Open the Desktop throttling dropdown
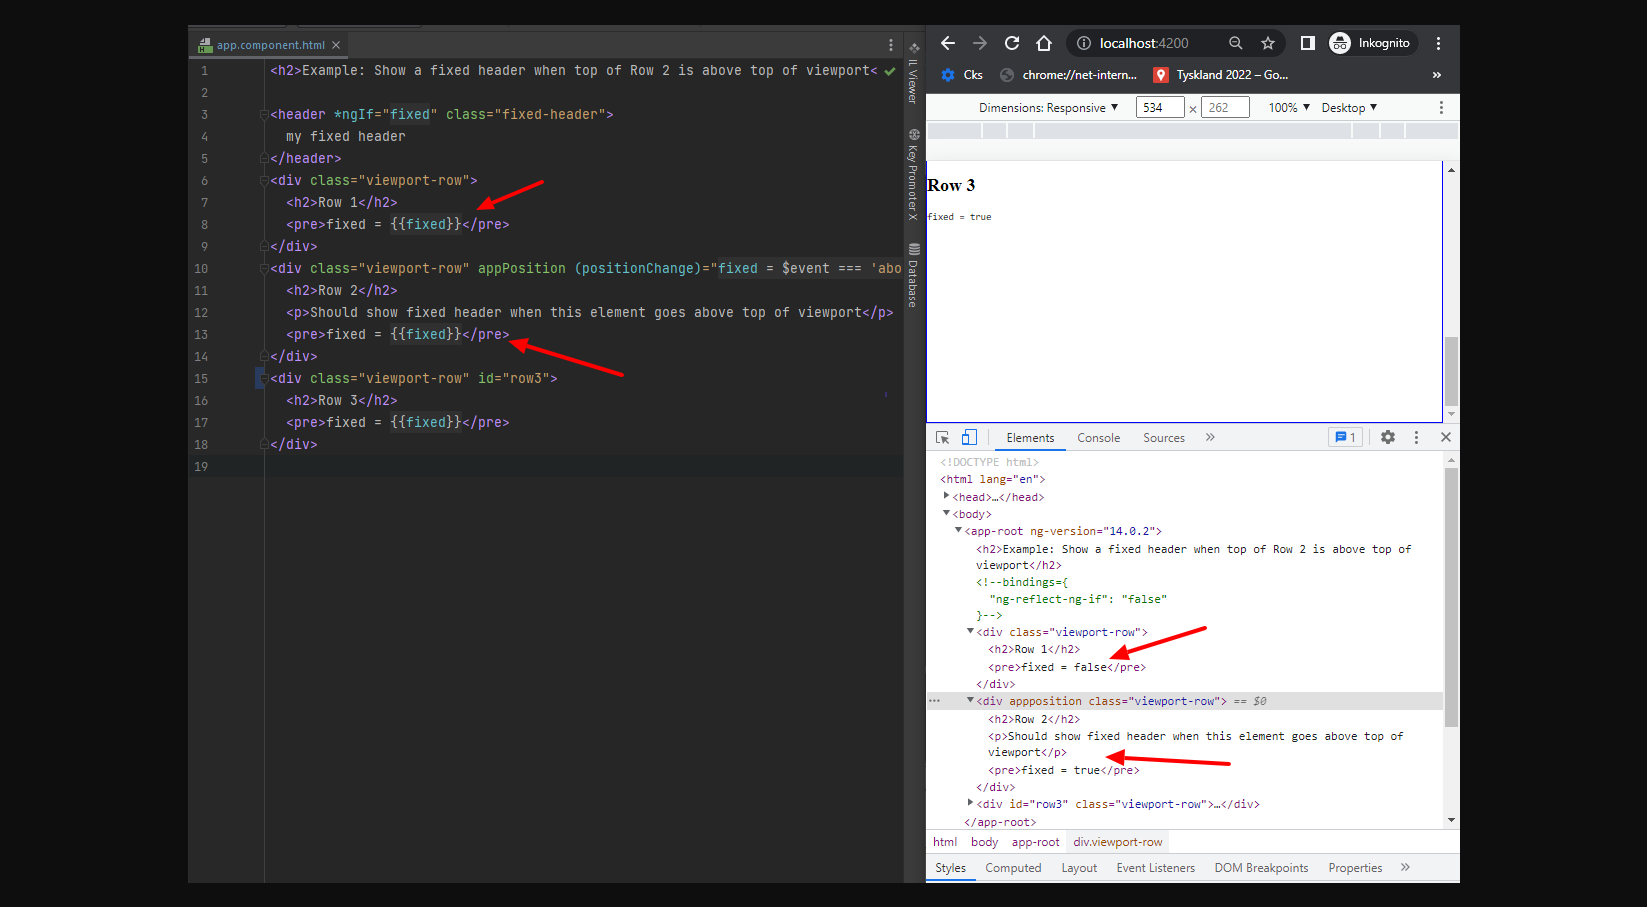This screenshot has width=1647, height=907. pos(1348,107)
